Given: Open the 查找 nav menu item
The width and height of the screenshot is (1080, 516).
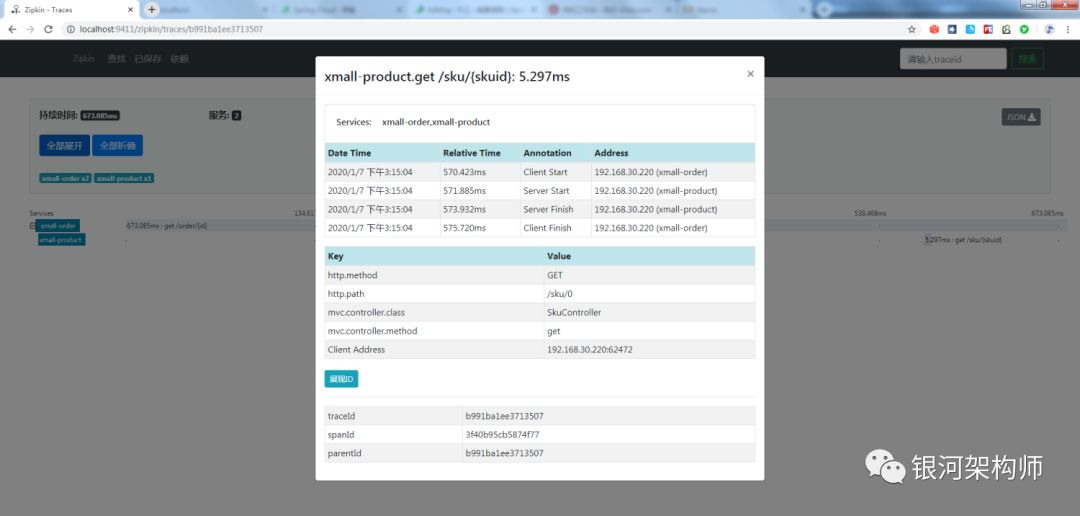Looking at the screenshot, I should pyautogui.click(x=116, y=59).
